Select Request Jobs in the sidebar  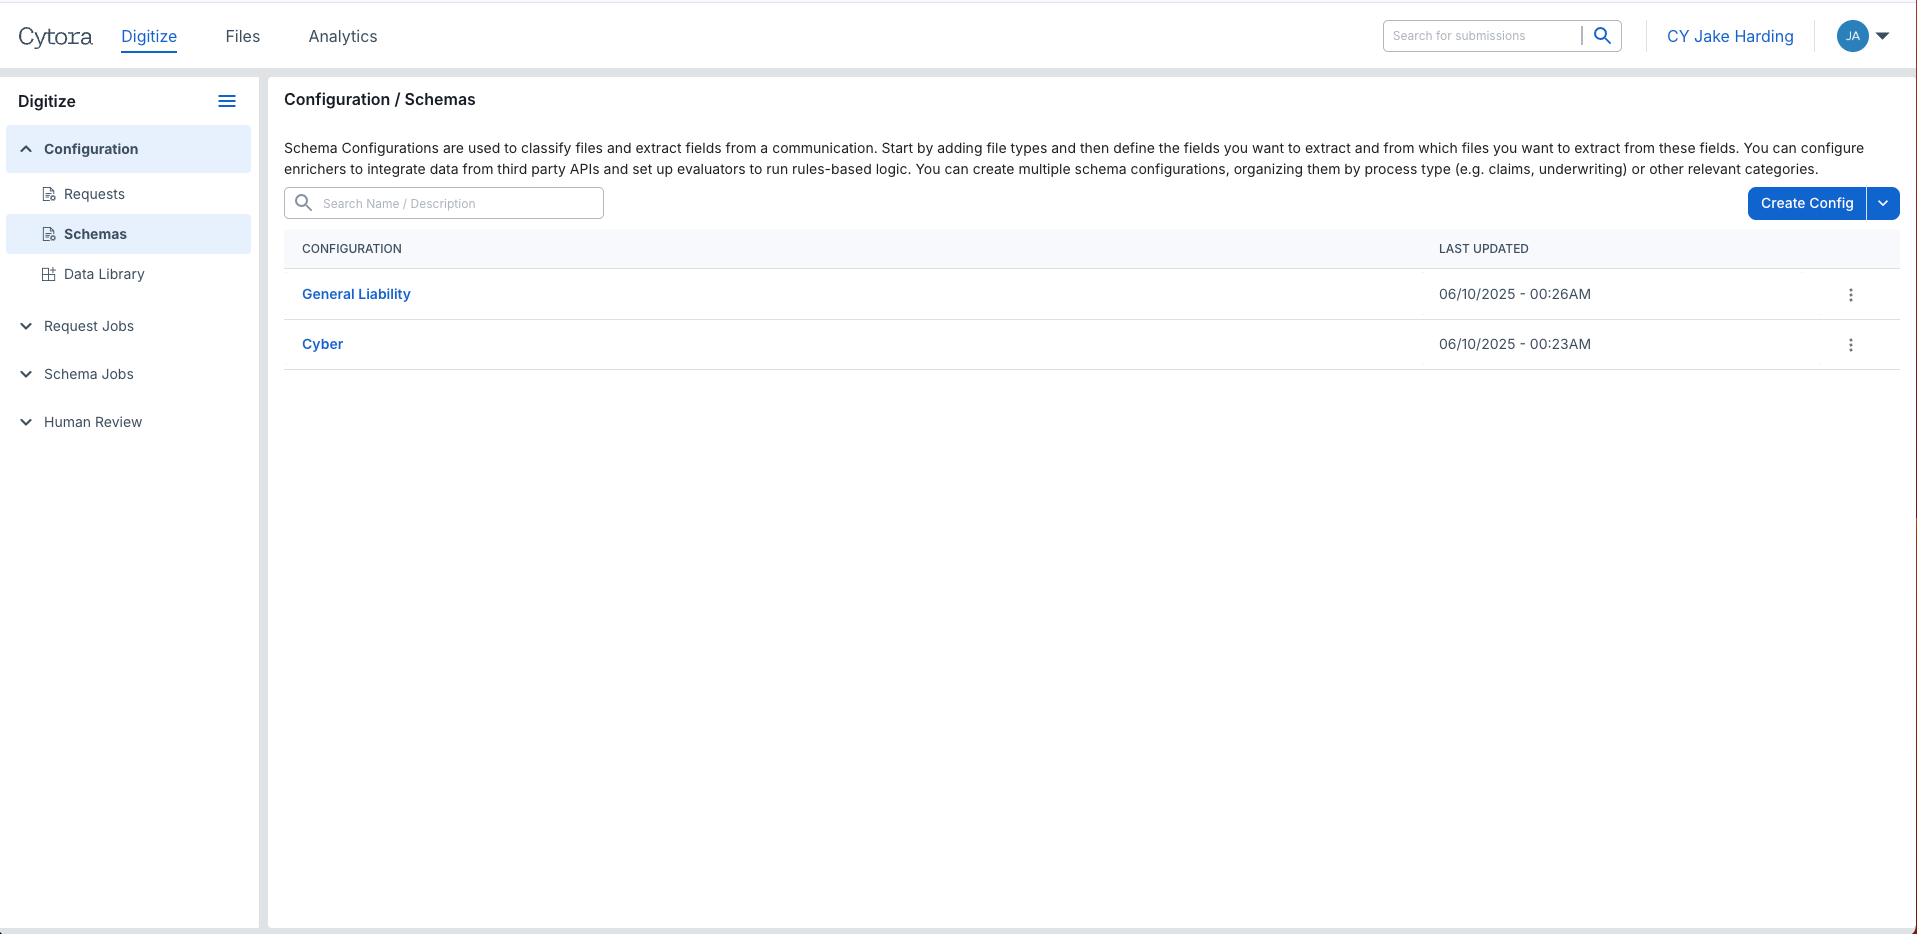[89, 326]
